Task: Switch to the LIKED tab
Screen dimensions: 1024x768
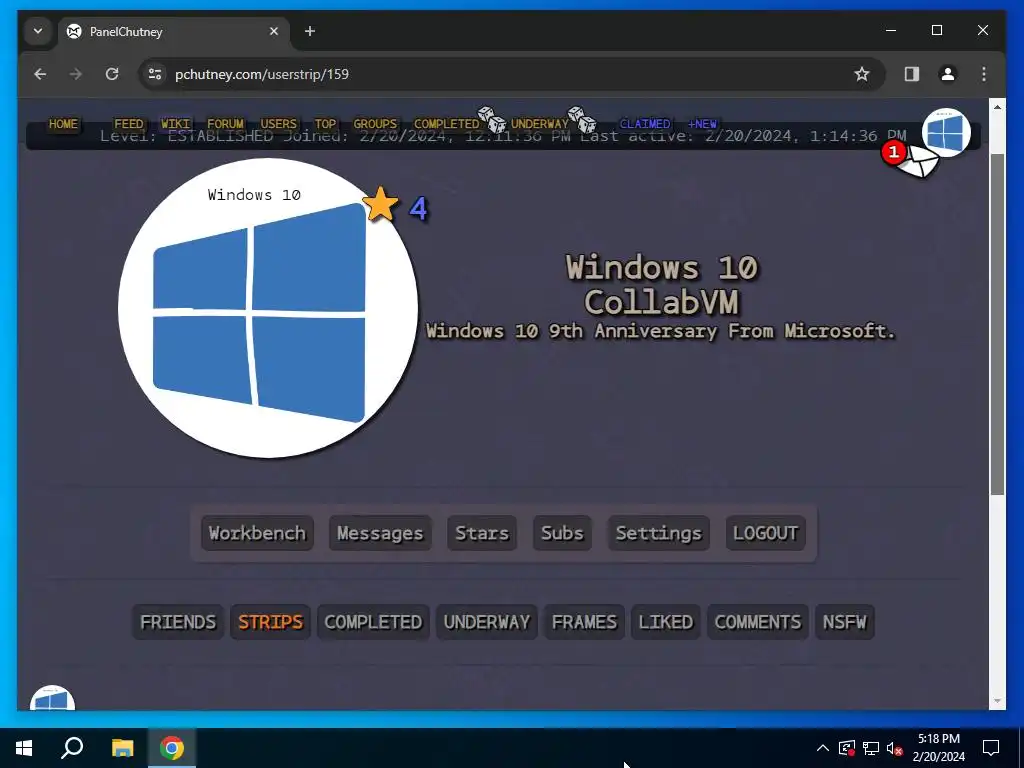Action: coord(665,622)
